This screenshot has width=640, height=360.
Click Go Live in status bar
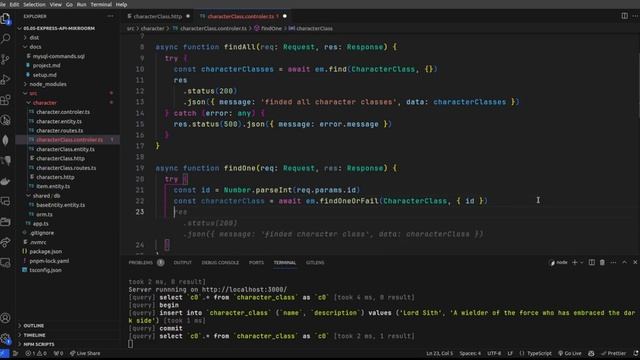point(569,353)
